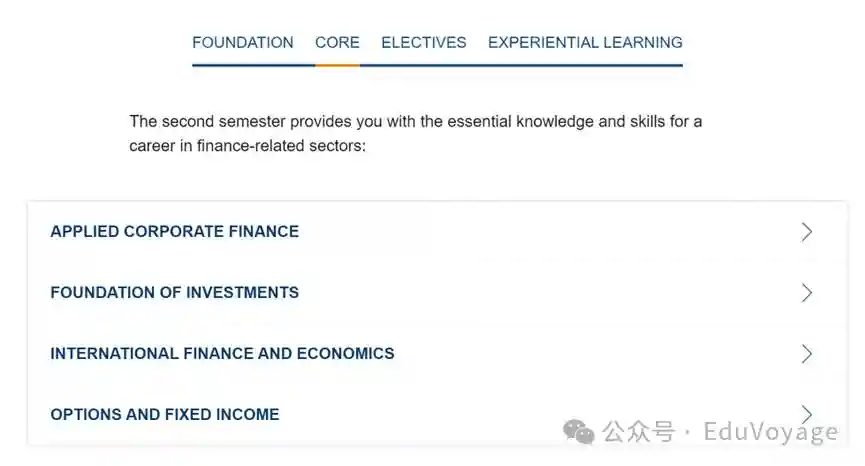Screen dimensions: 865x466
Task: Open International Finance and Economics arrow
Action: [x=807, y=354]
